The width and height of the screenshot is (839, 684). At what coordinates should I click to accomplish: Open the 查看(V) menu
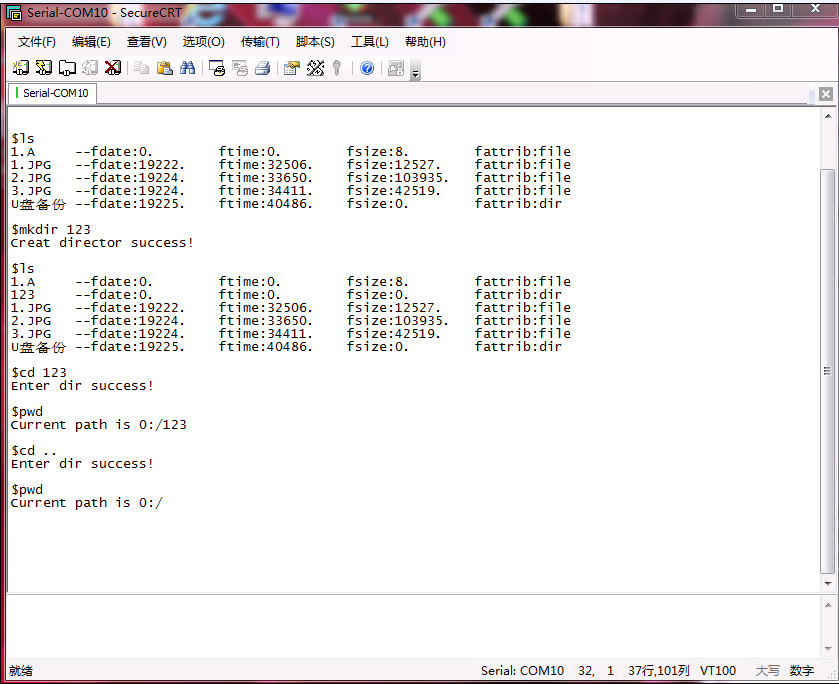coord(147,42)
